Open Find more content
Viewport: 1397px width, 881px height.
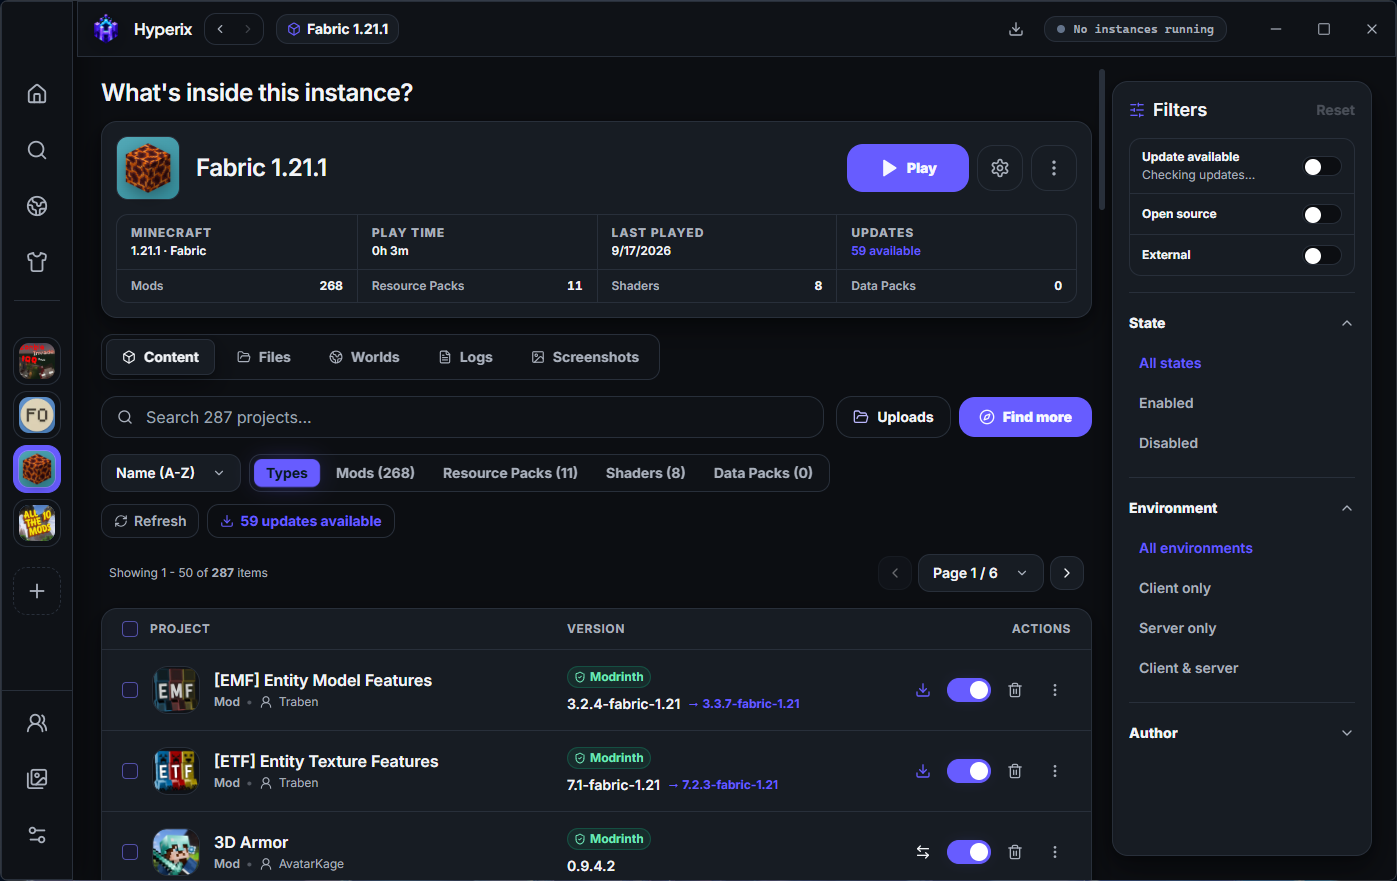(1025, 417)
